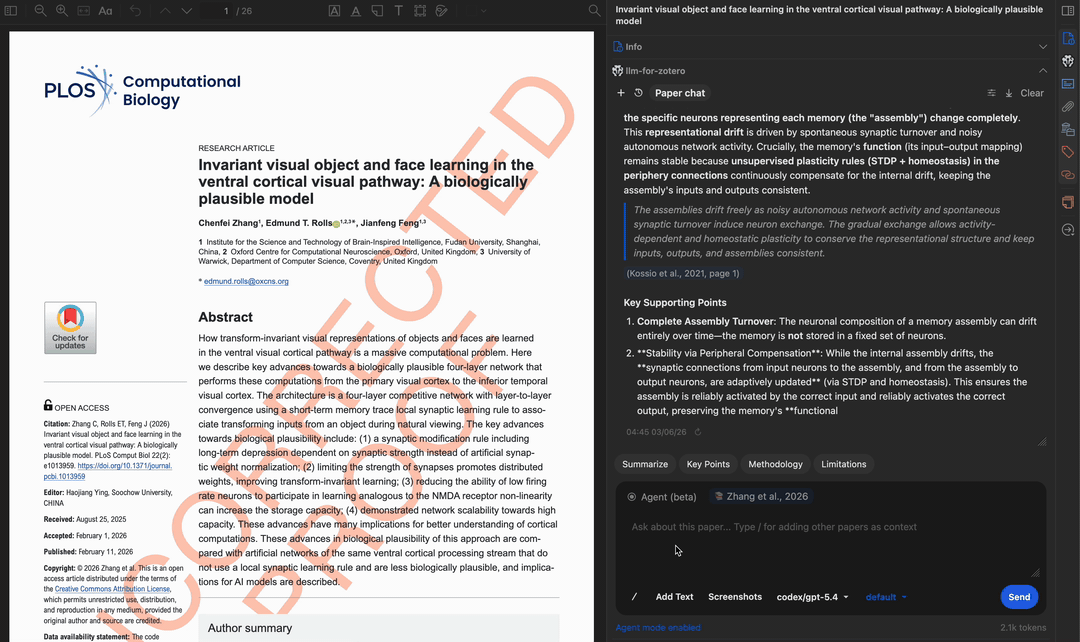
Task: Click the Summarize quick prompt
Action: pos(645,464)
